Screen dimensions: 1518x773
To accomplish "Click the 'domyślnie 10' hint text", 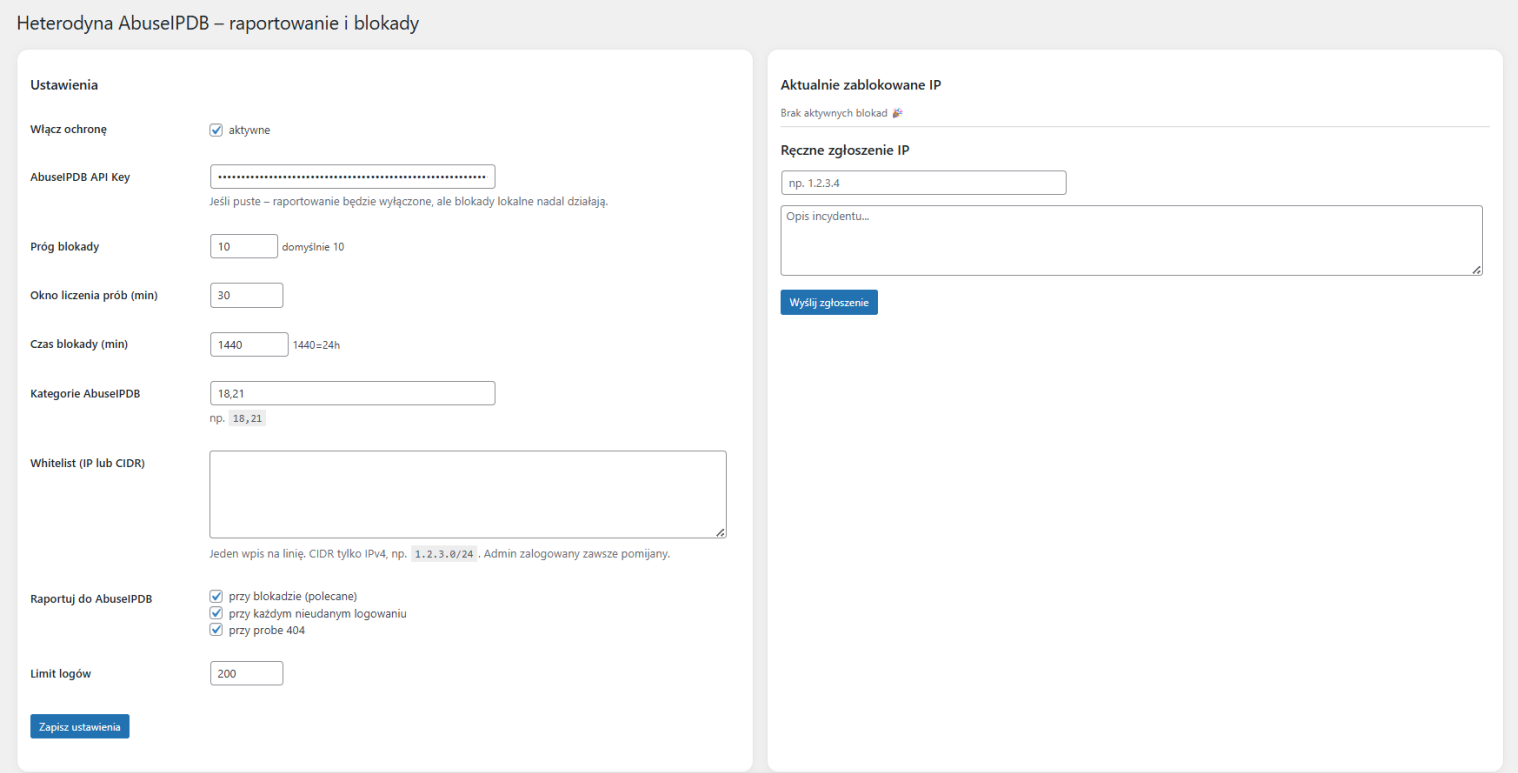I will [x=314, y=247].
